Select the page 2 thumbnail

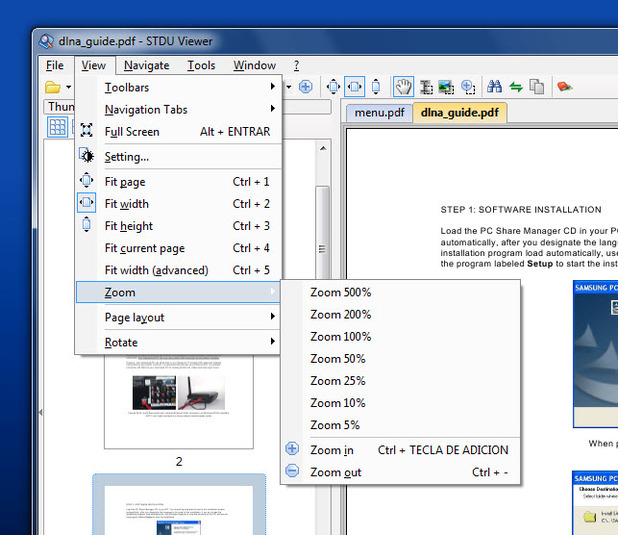(179, 388)
